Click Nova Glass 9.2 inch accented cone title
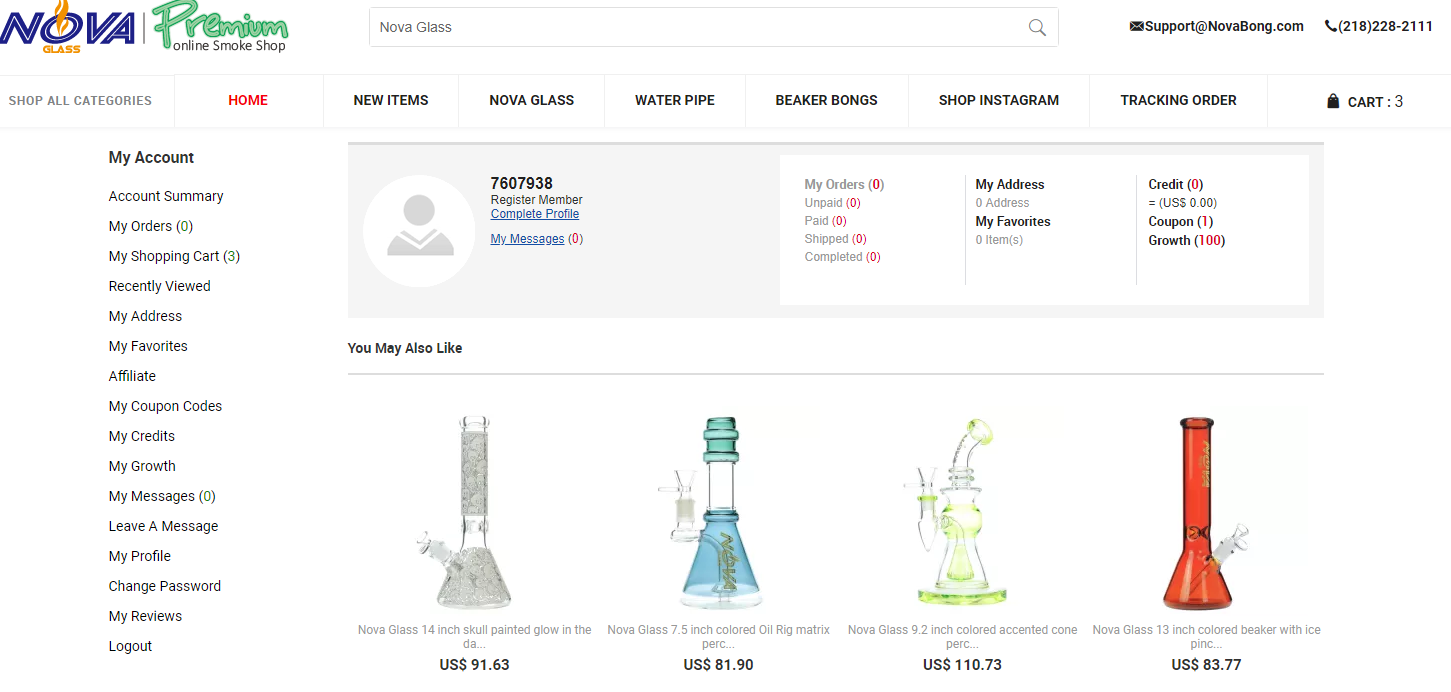Viewport: 1451px width, 692px height. coord(962,637)
